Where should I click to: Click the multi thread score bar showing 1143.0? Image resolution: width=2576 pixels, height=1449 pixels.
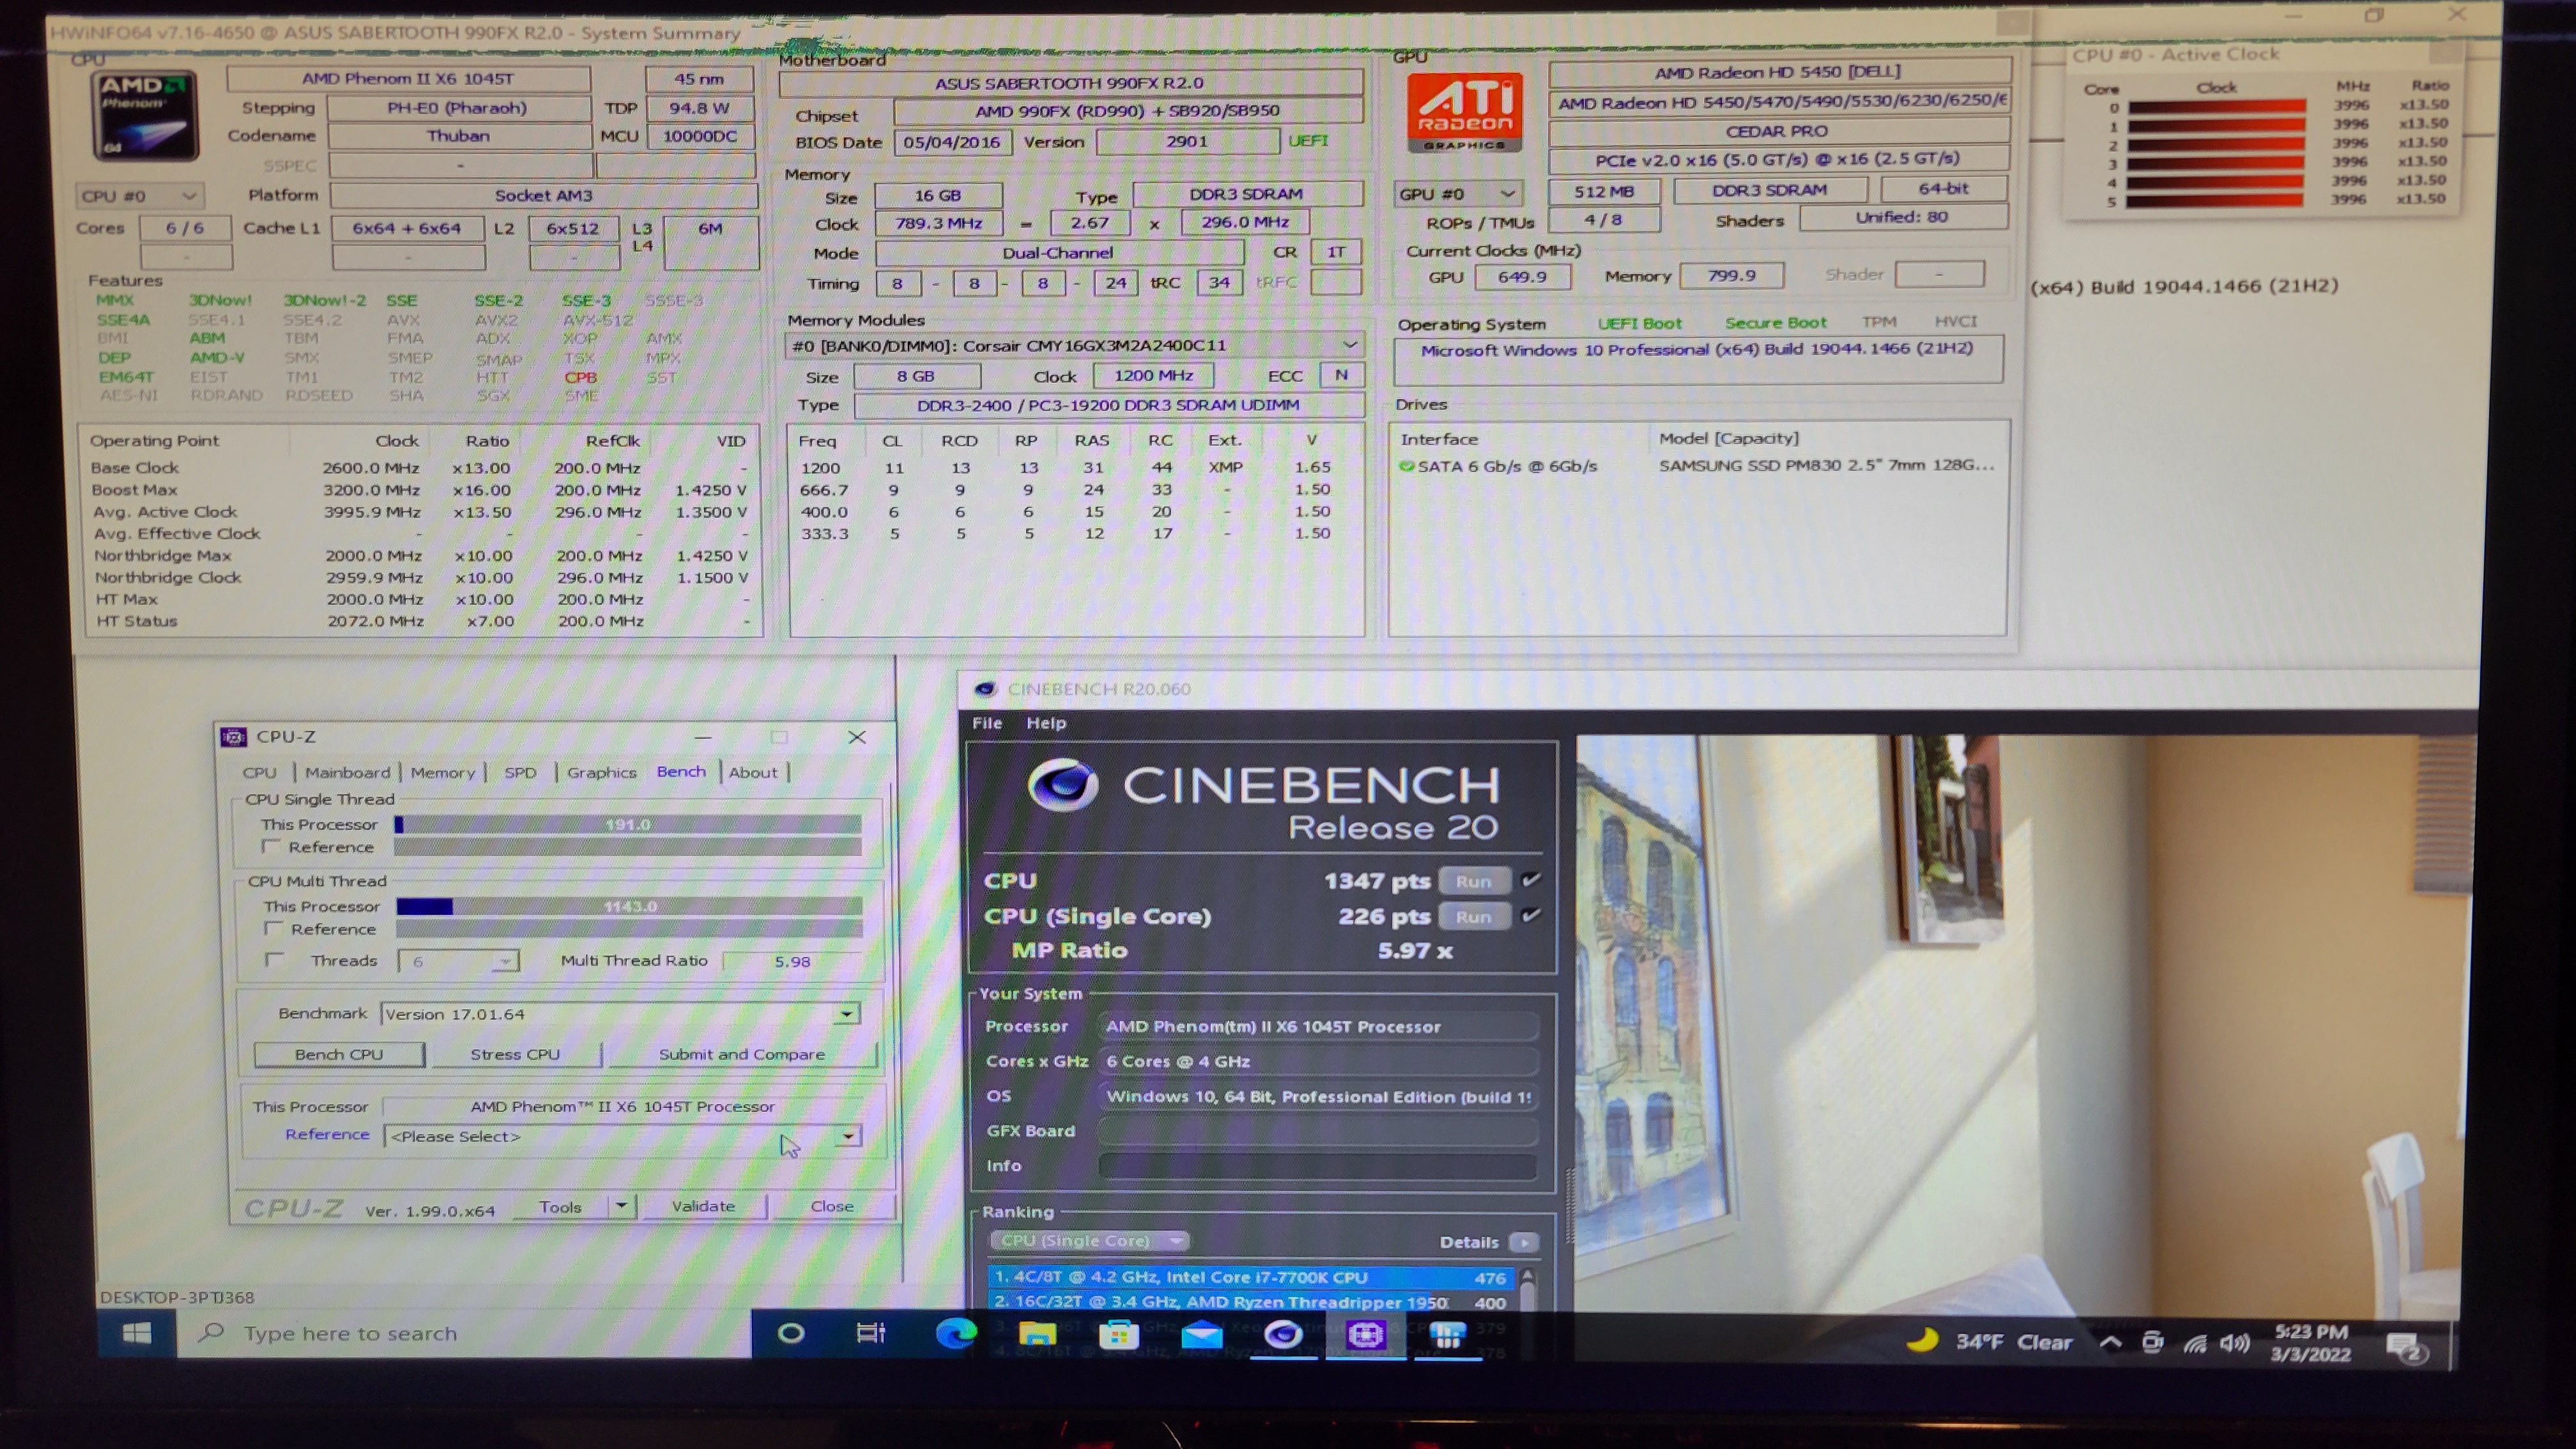point(629,906)
